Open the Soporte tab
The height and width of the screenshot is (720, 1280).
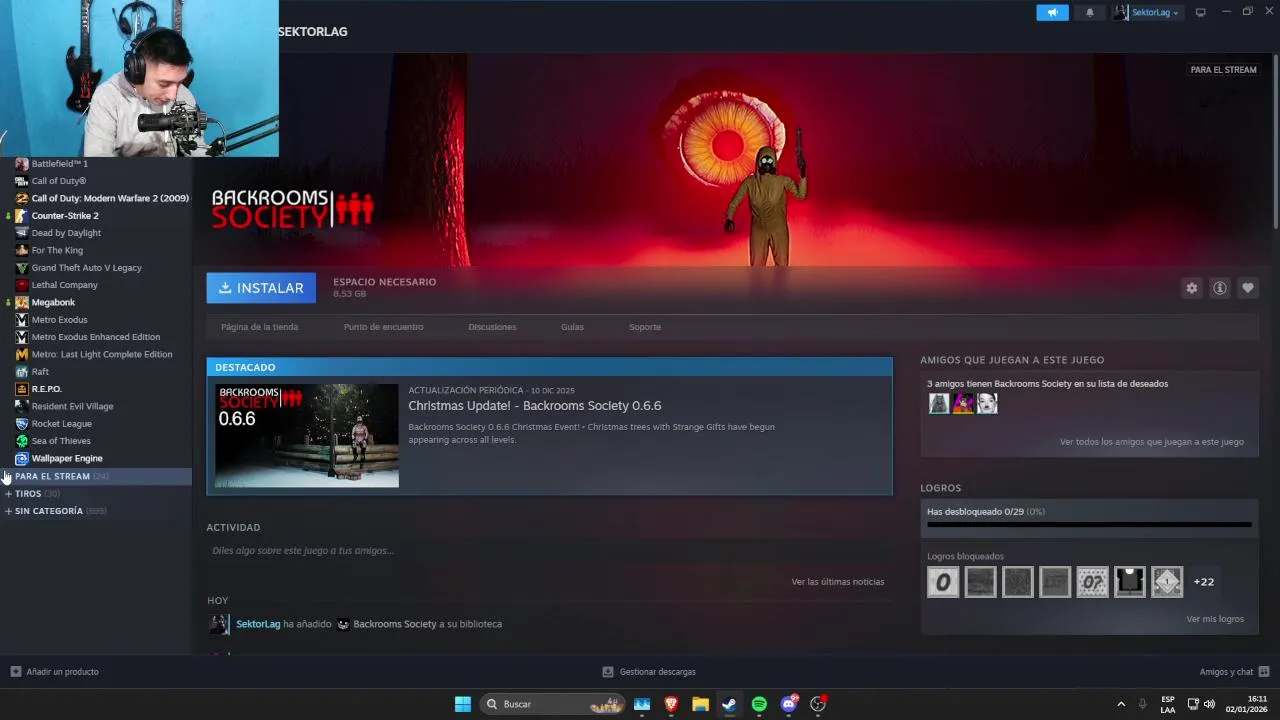645,327
